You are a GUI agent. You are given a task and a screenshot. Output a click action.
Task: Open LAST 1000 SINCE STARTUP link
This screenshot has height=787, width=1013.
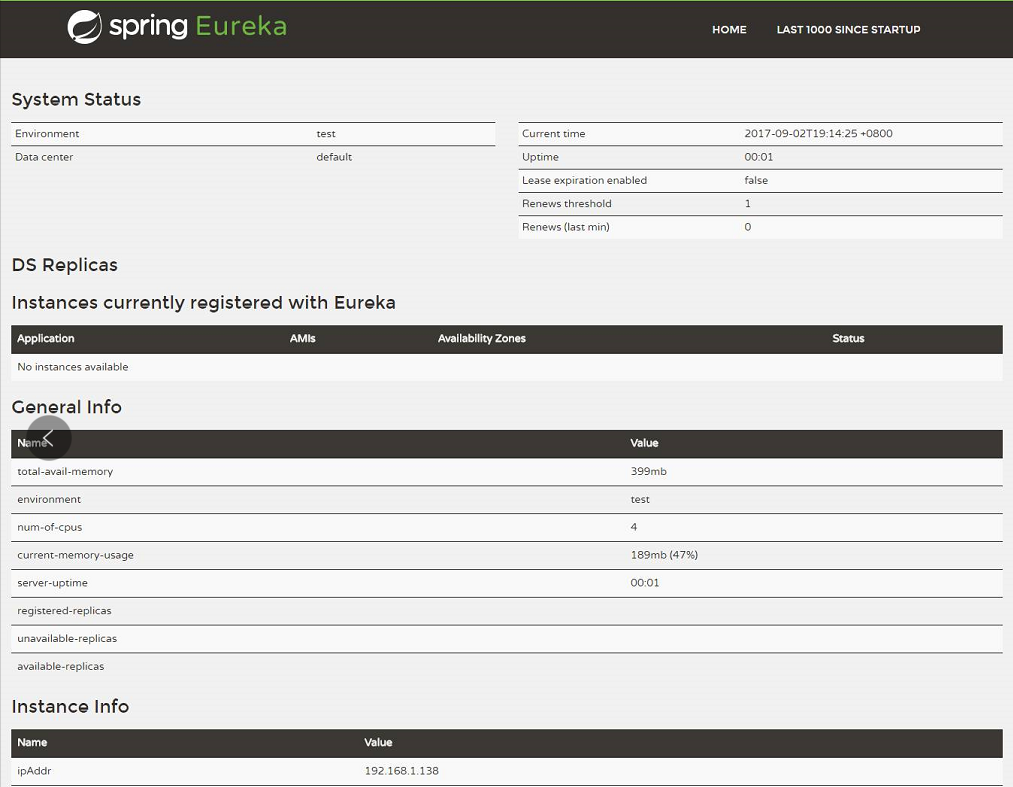[x=848, y=30]
